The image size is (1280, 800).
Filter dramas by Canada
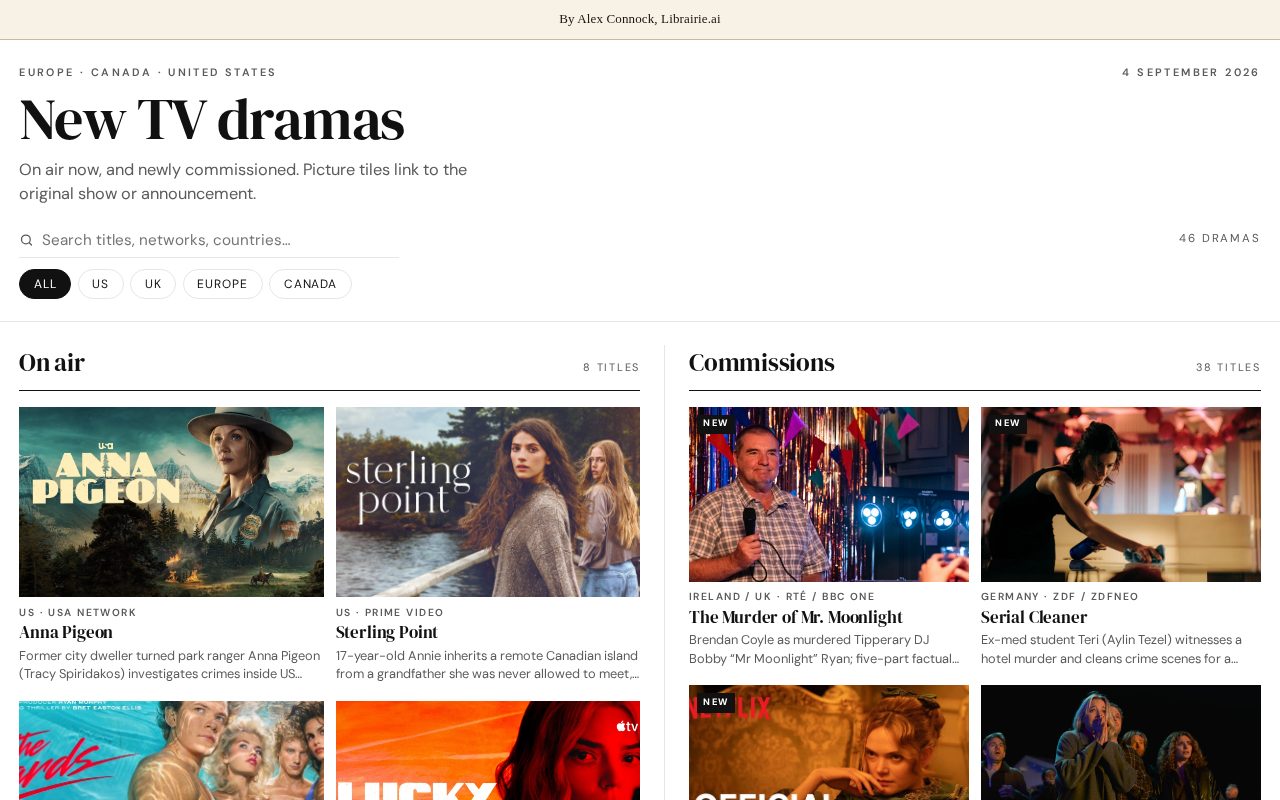click(x=310, y=284)
